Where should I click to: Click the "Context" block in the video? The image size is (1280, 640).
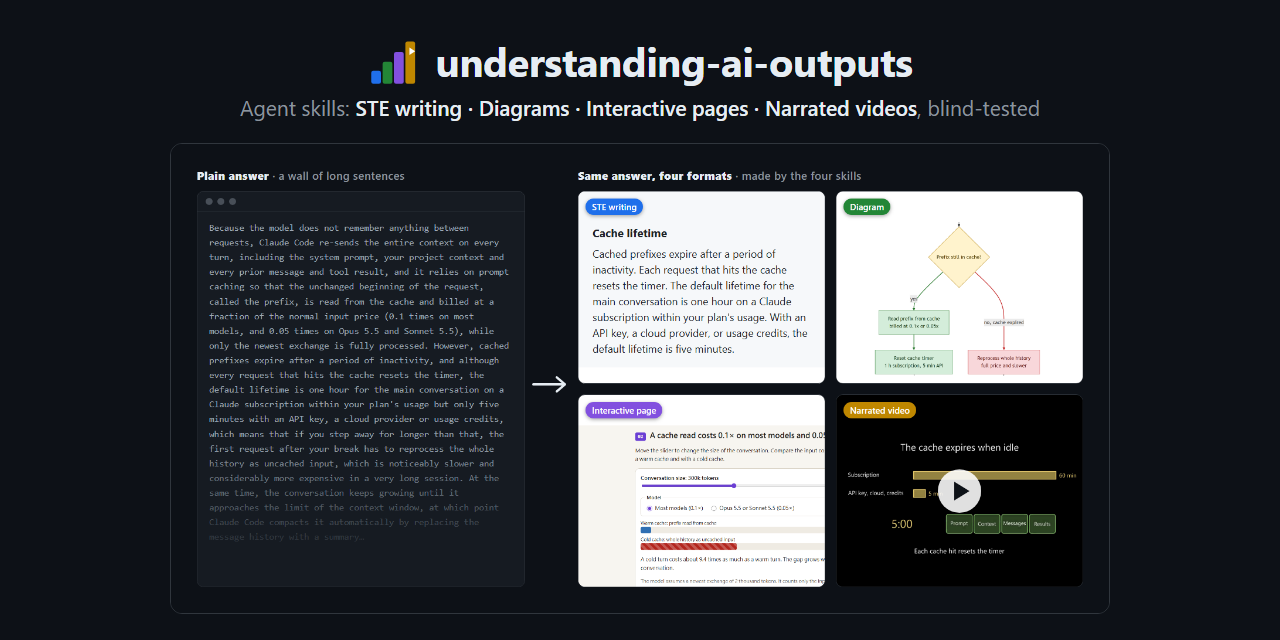(x=987, y=523)
